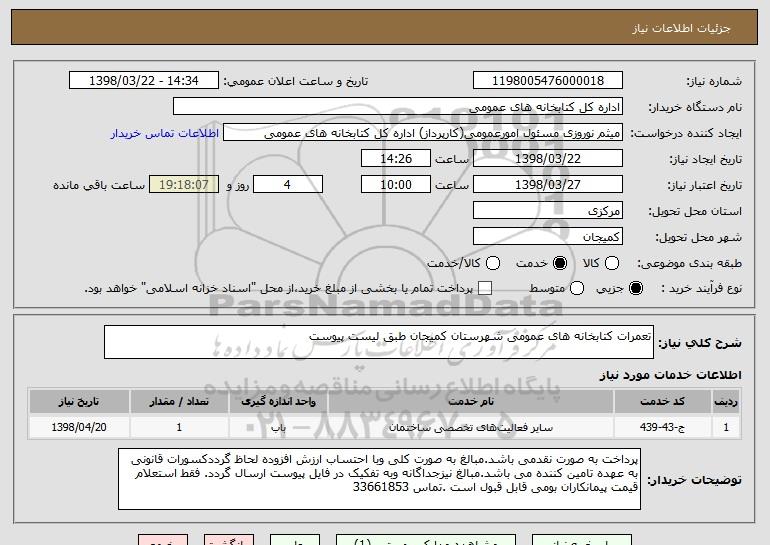
Task: Choose the متوسط purchase process radio
Action: 577,288
